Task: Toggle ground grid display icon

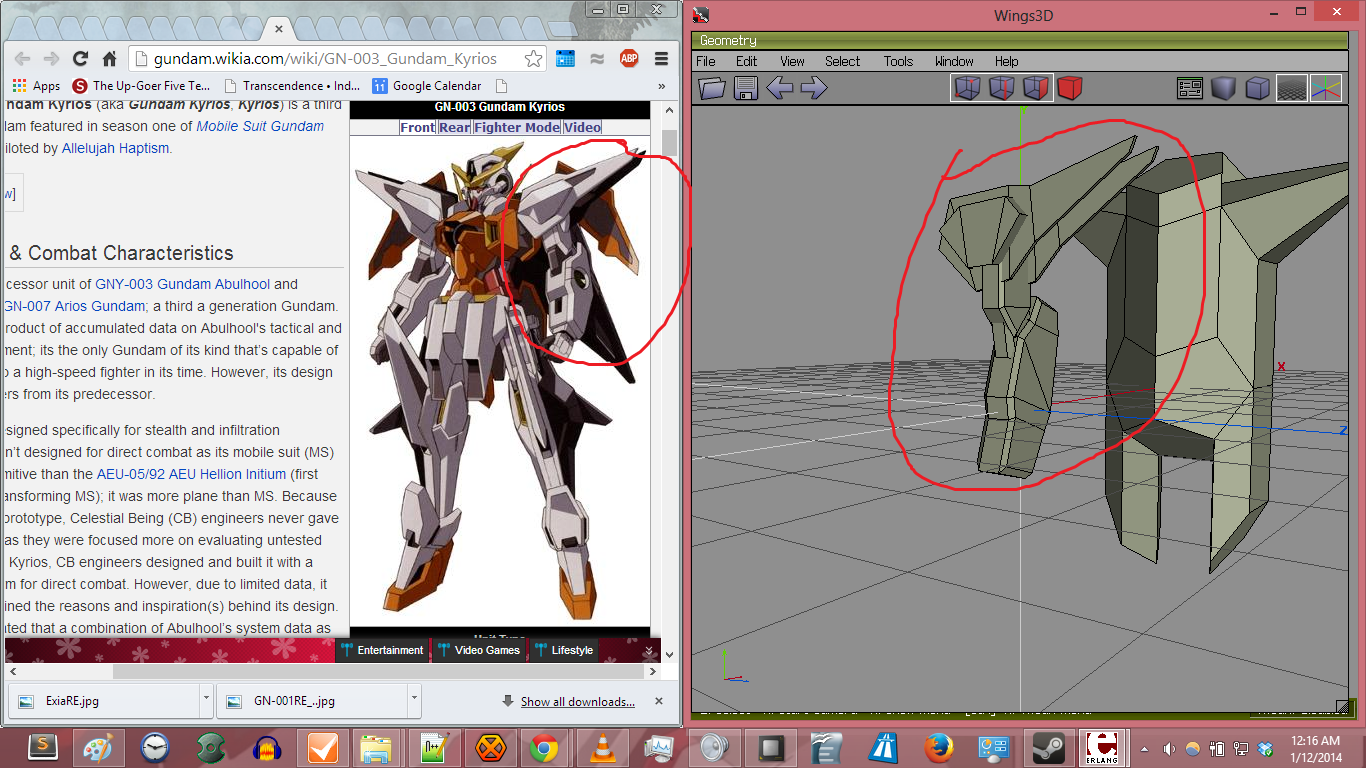Action: [x=1292, y=88]
